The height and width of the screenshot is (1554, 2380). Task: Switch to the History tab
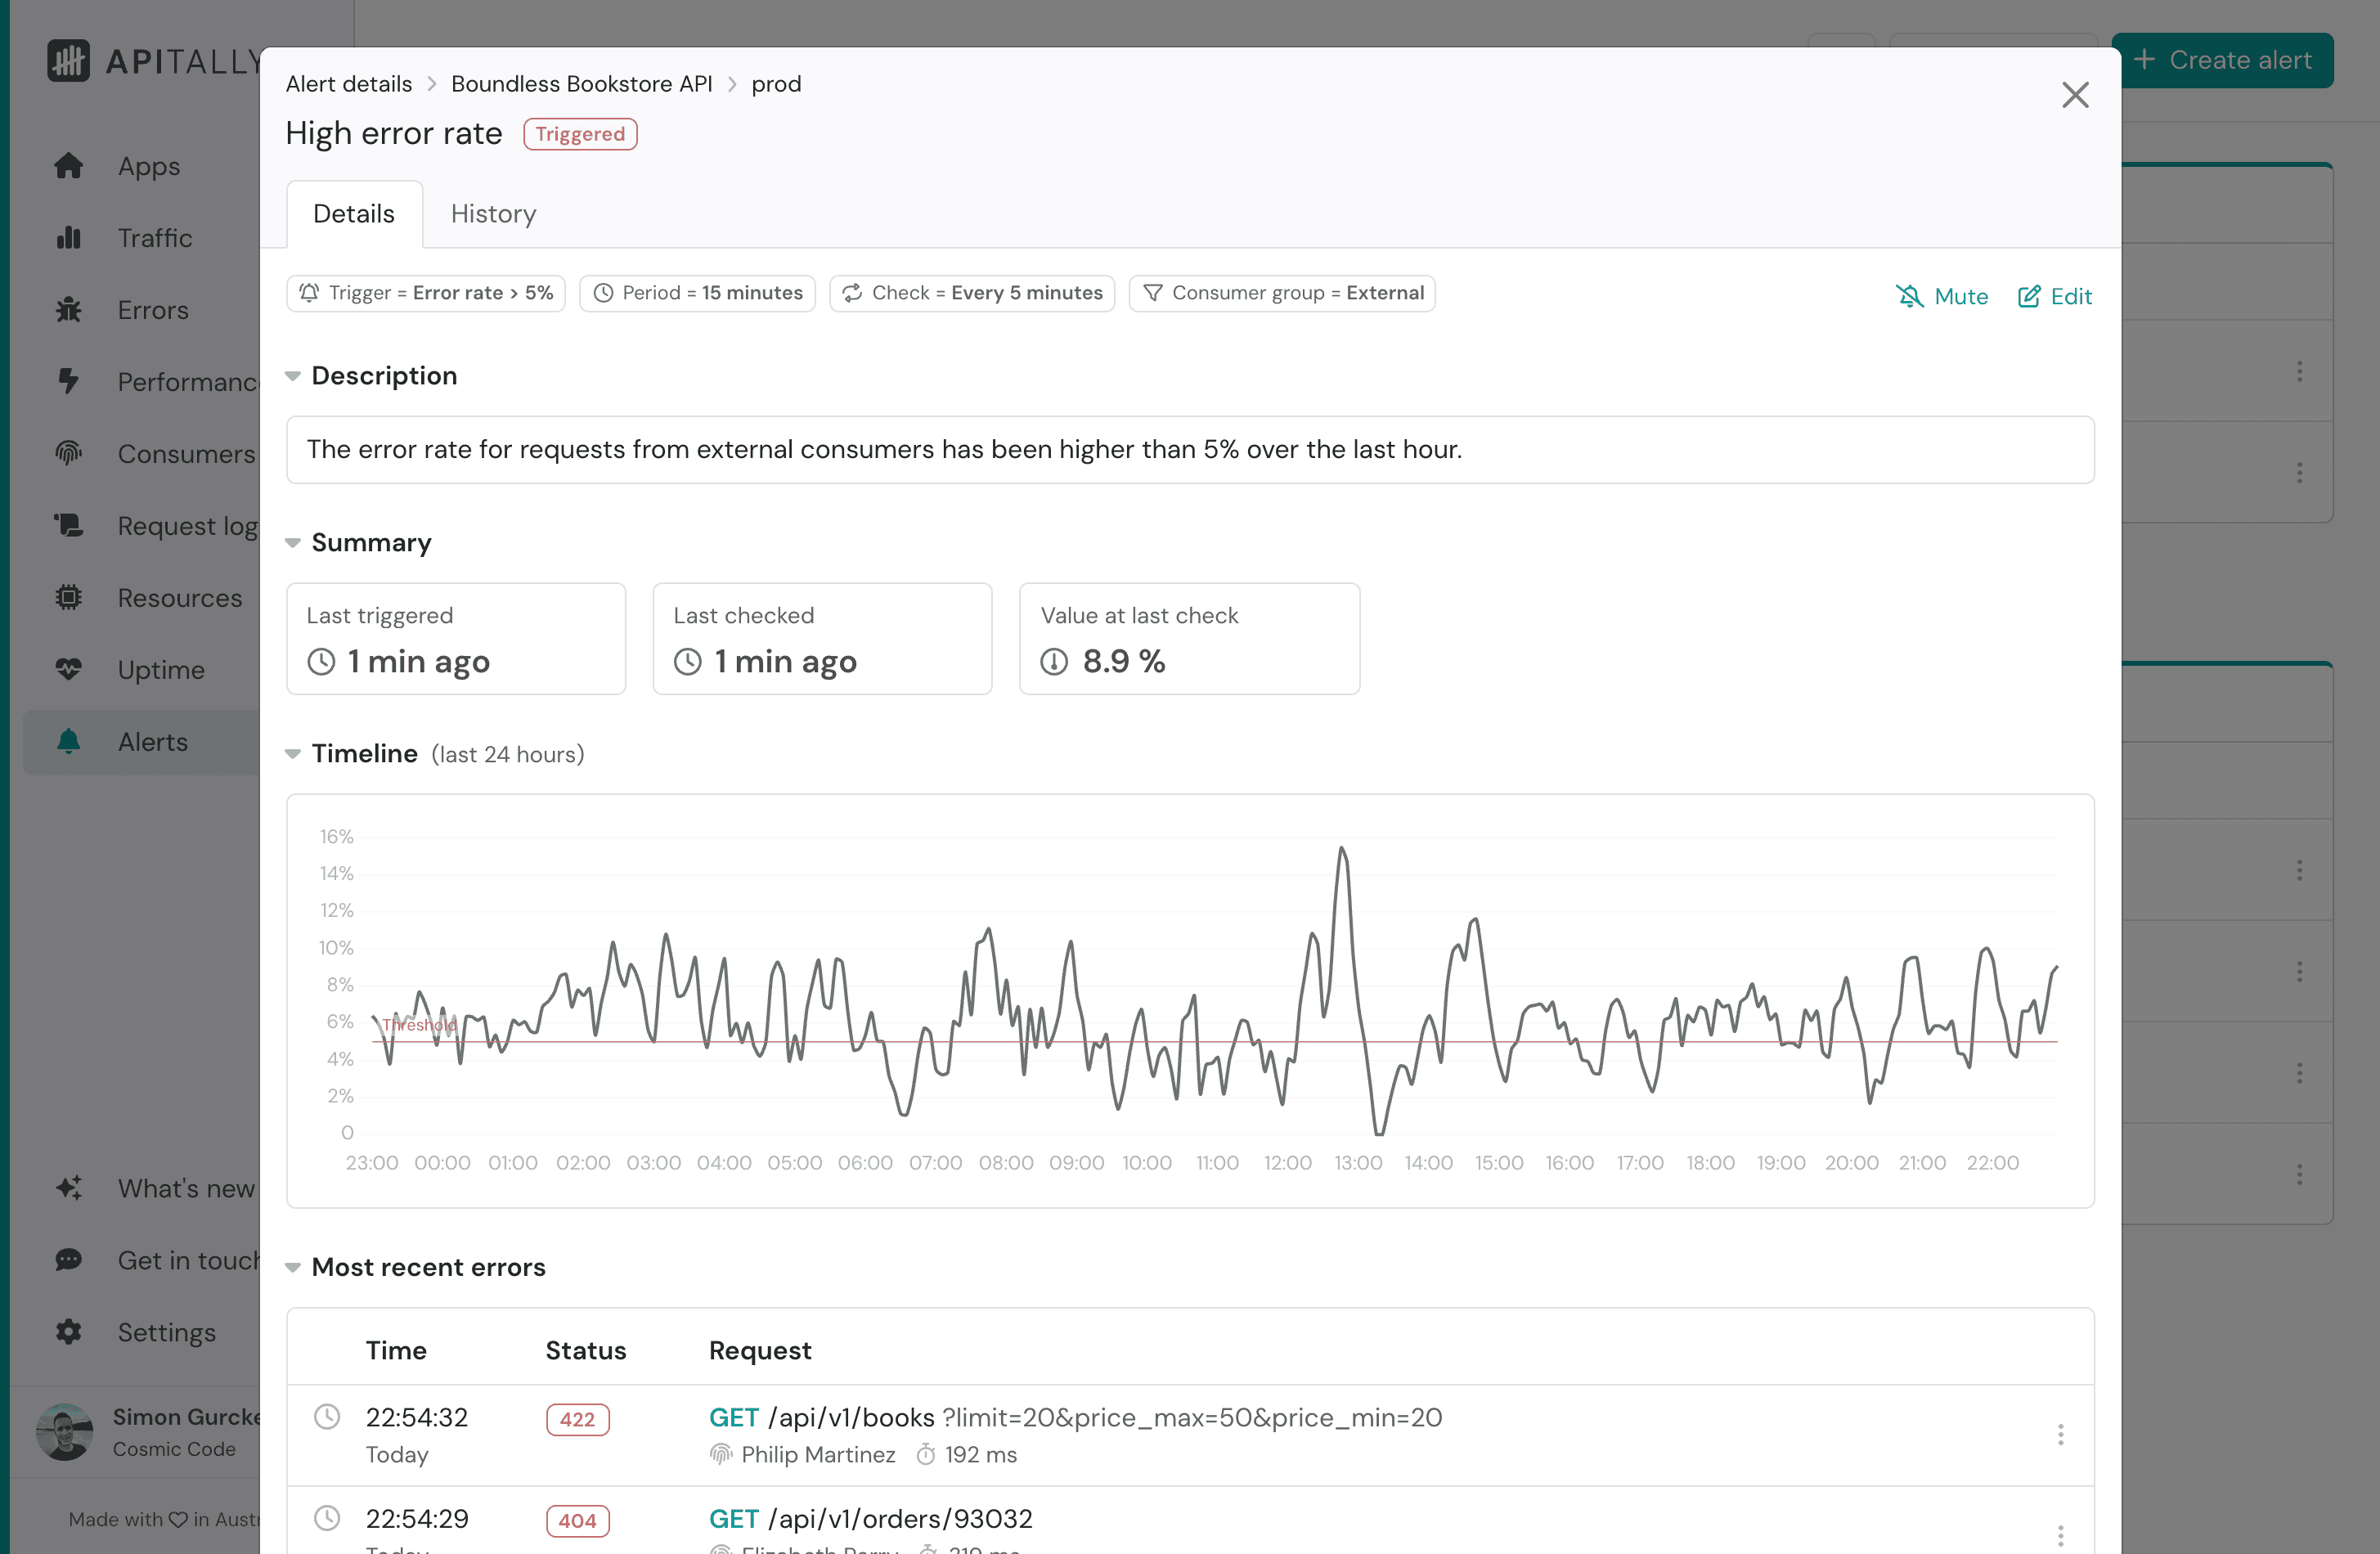pyautogui.click(x=492, y=213)
